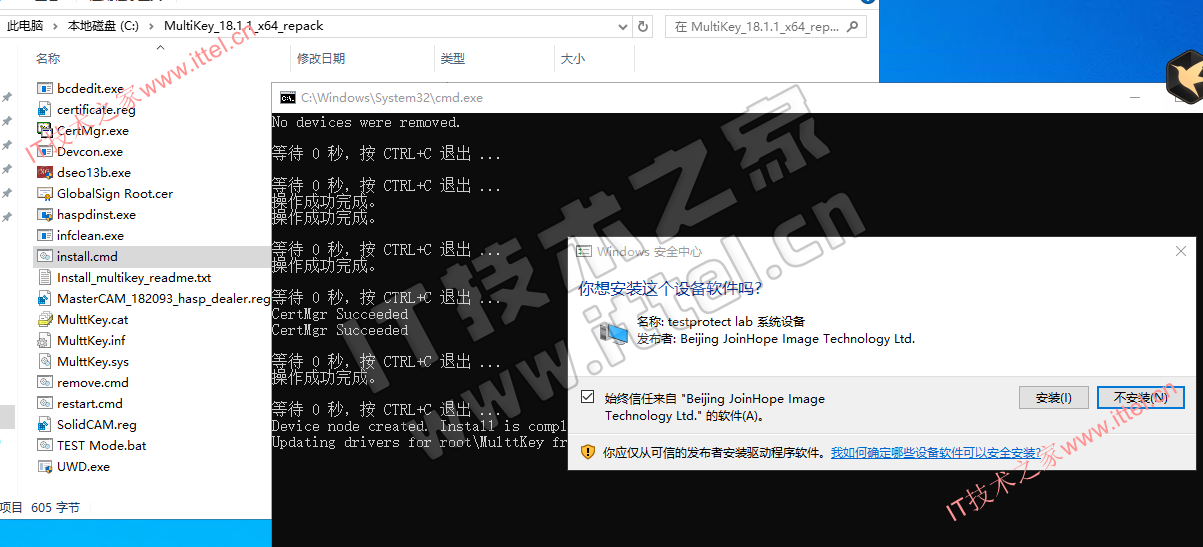Viewport: 1203px width, 547px height.
Task: Sort files by 修改日期 column
Action: [x=321, y=59]
